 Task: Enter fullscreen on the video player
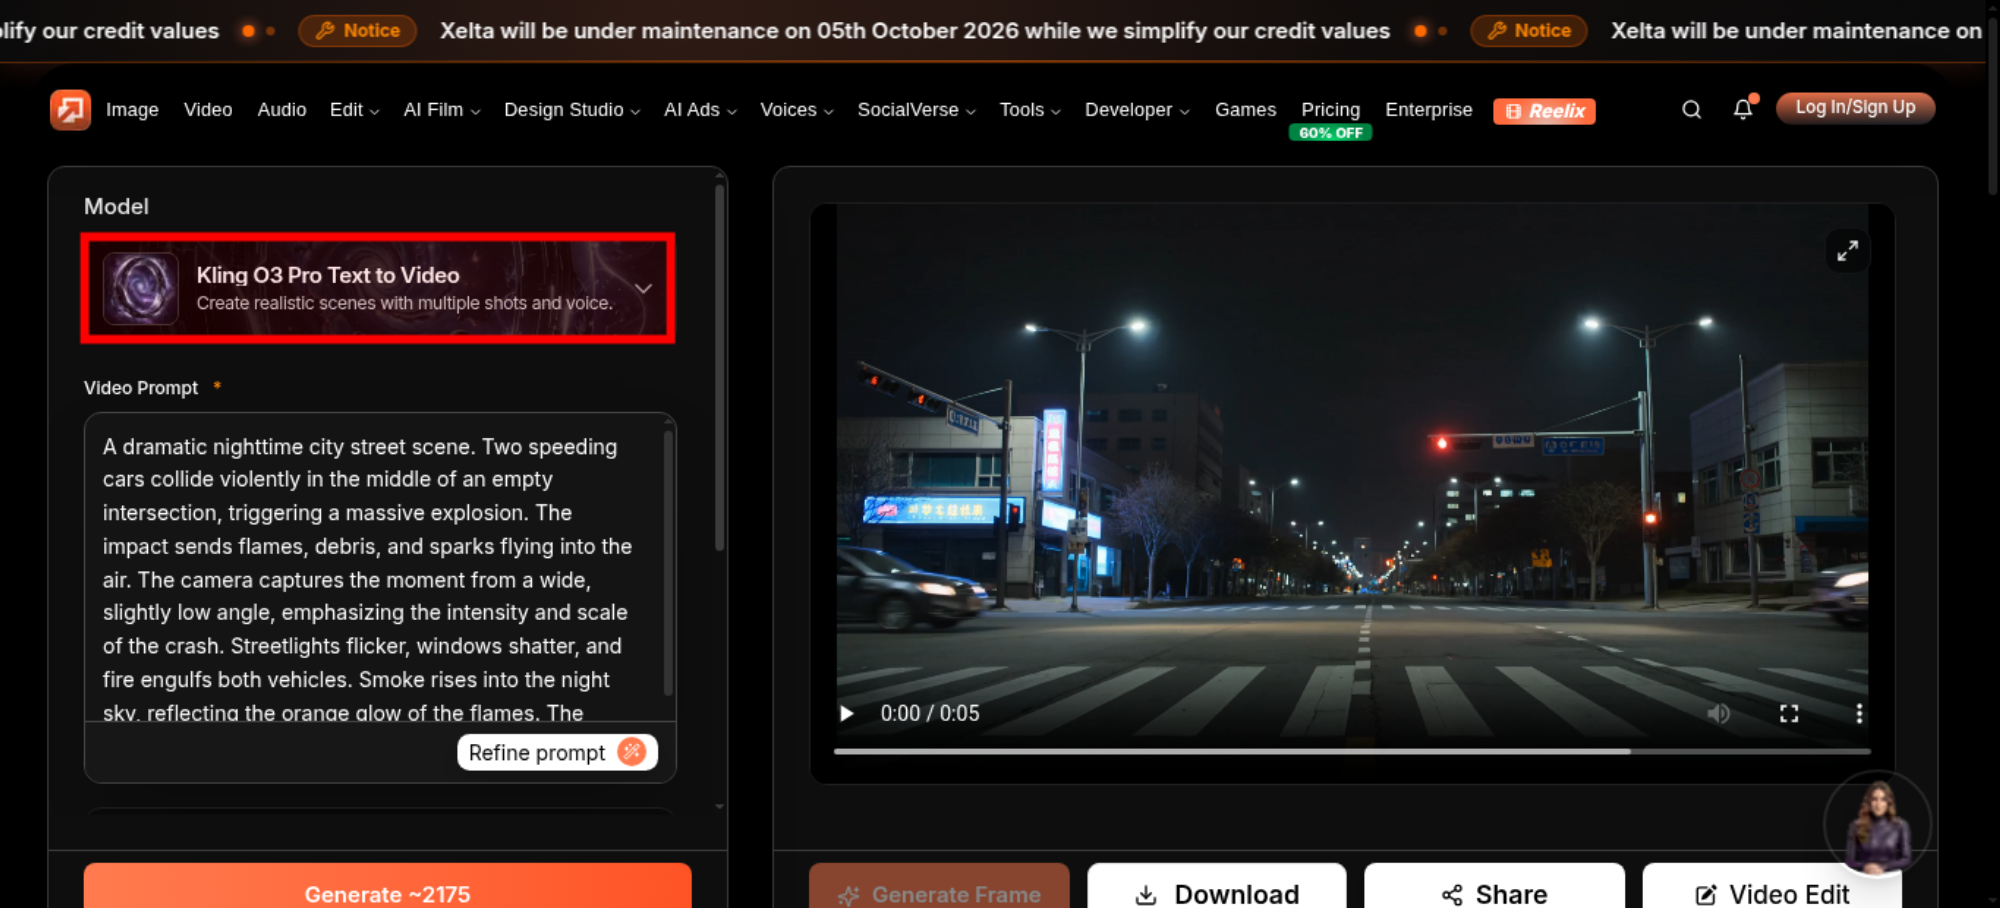tap(1789, 713)
